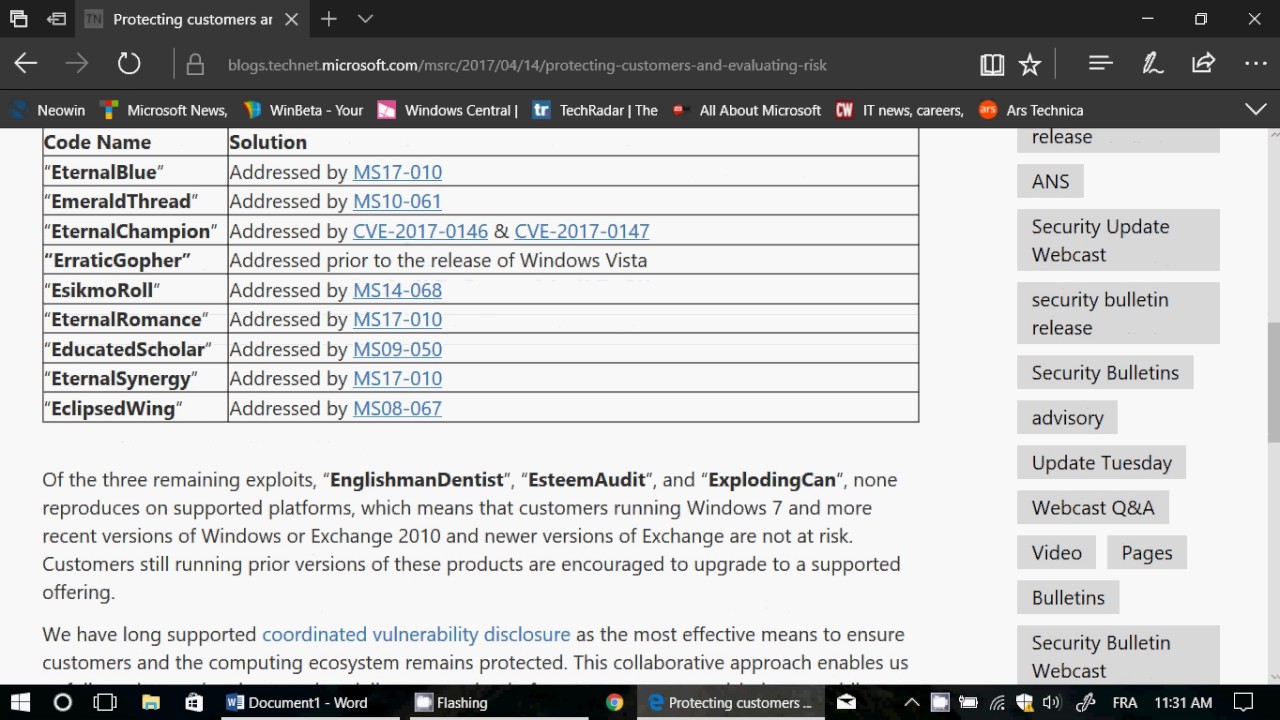Select the Pages tag

(1146, 552)
